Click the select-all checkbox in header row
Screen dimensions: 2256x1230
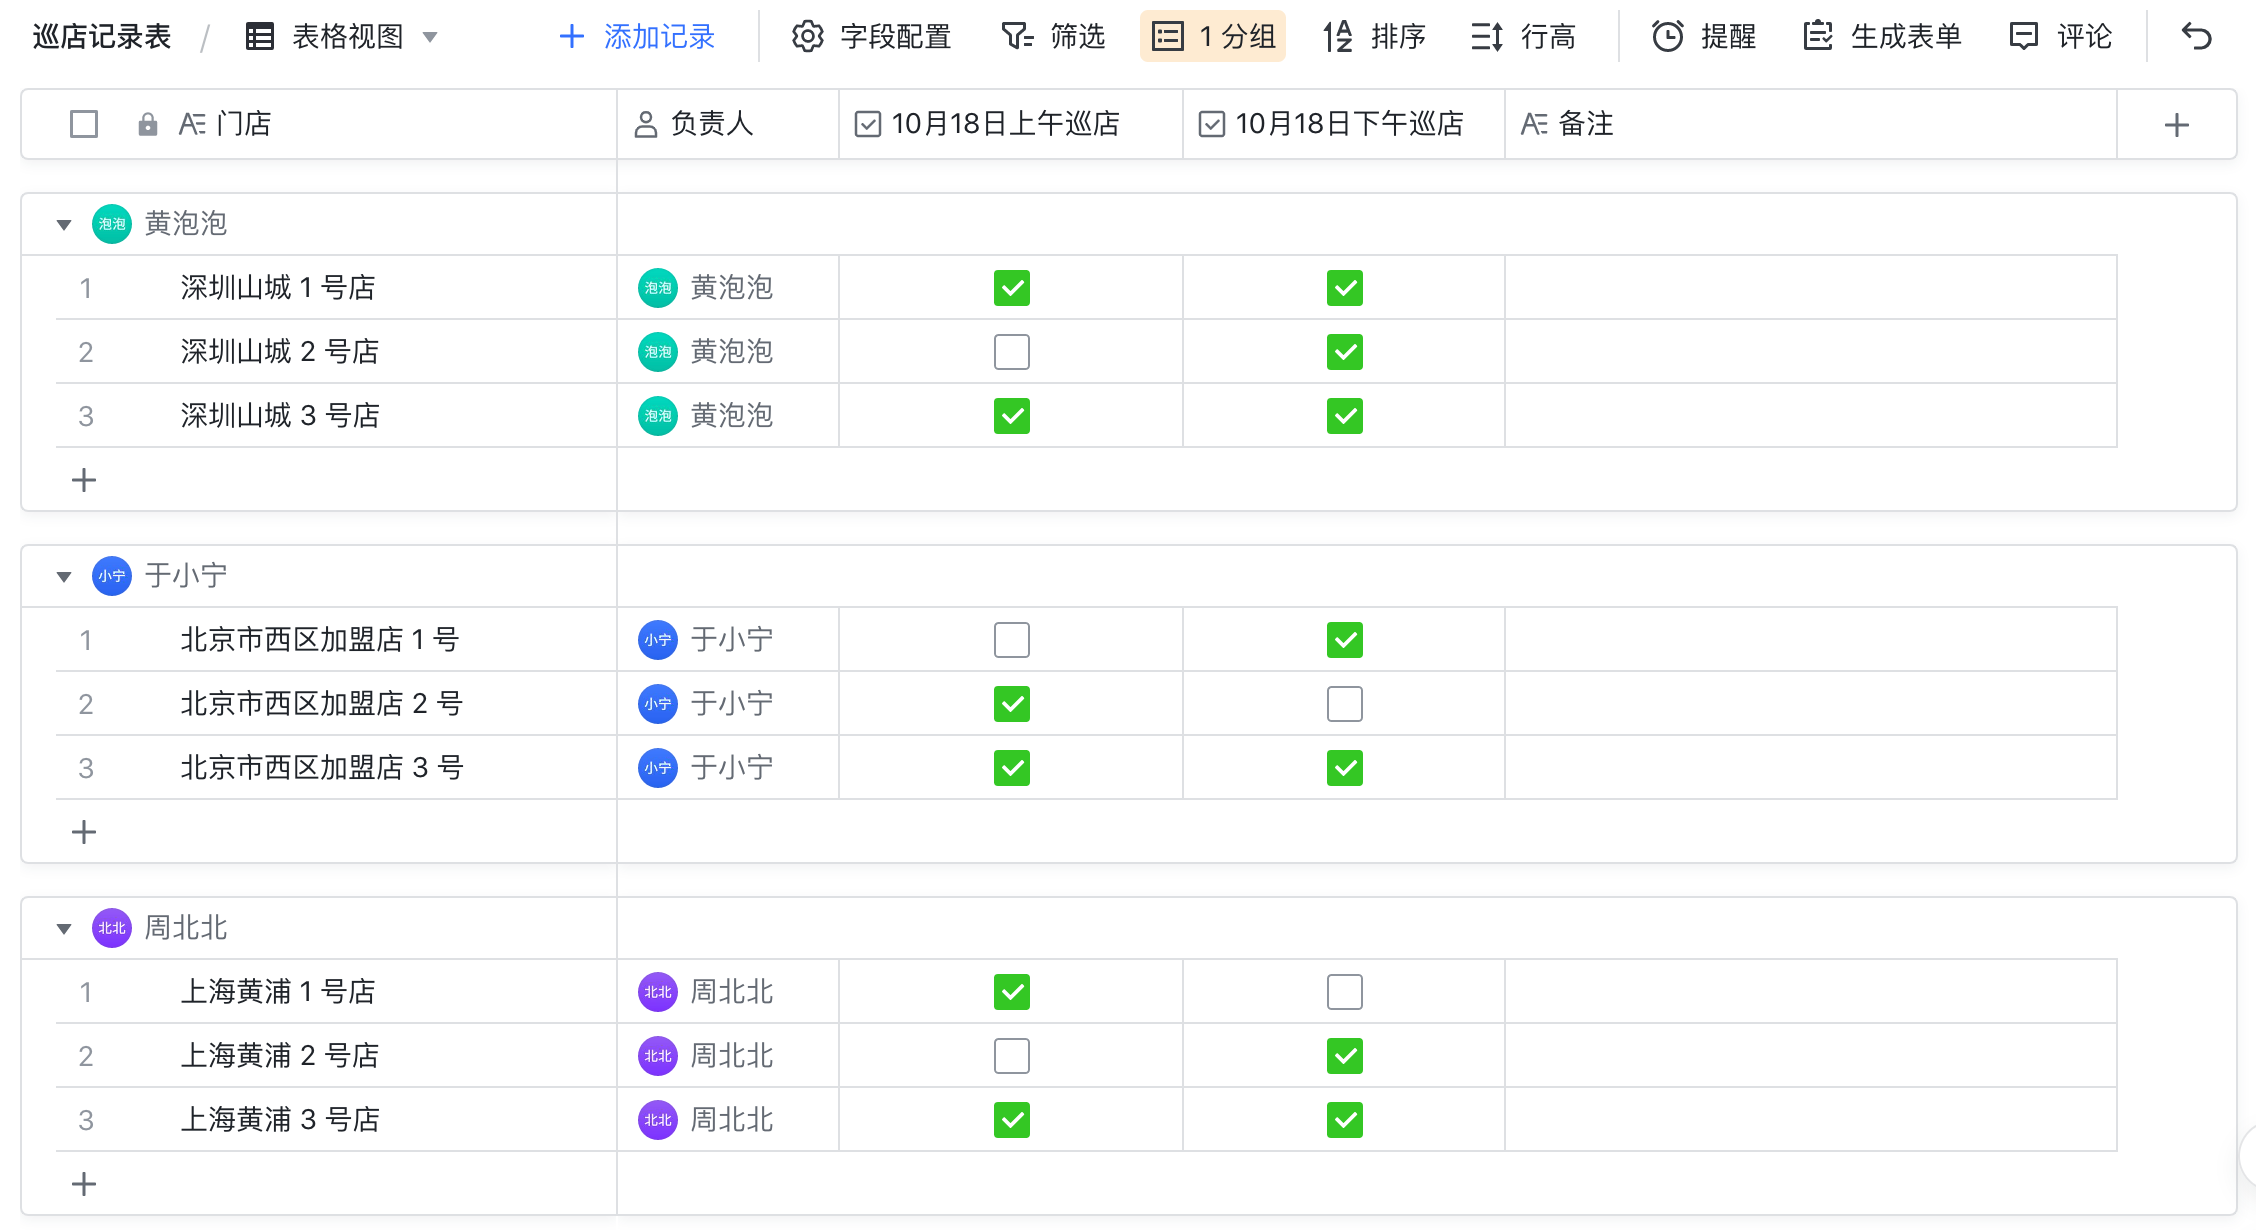[83, 124]
